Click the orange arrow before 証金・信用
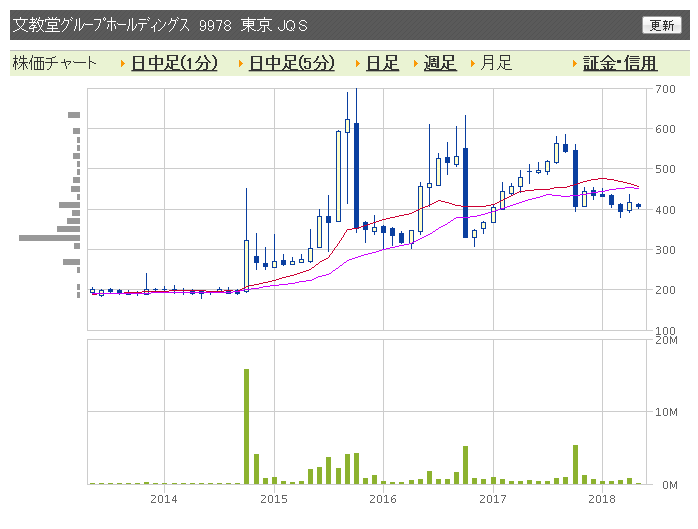Image resolution: width=698 pixels, height=529 pixels. click(574, 64)
